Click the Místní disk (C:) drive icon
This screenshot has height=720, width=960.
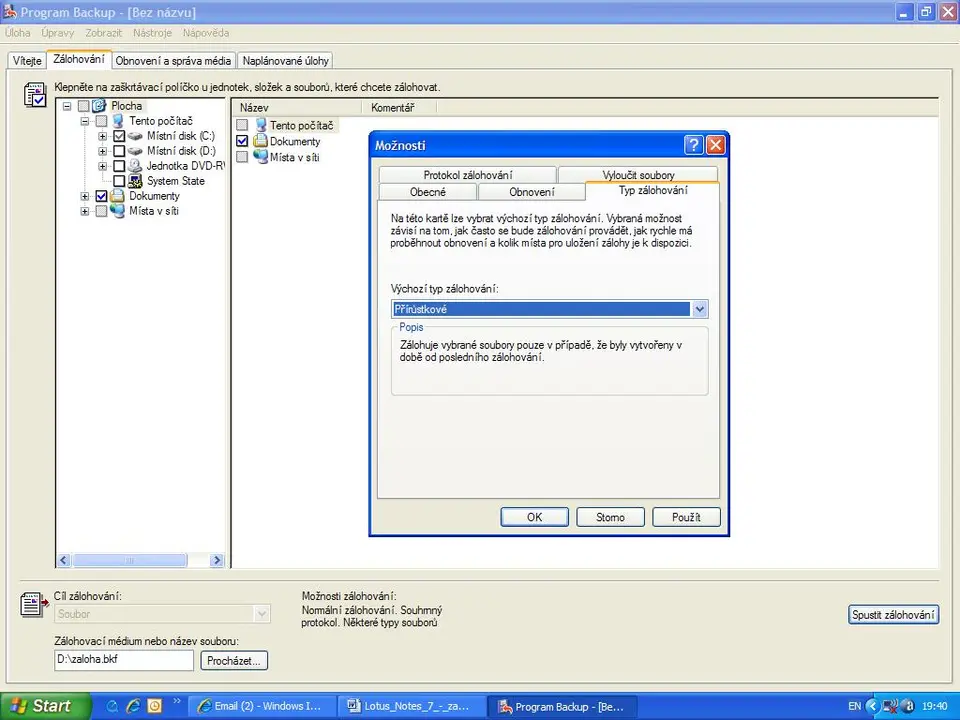tap(136, 136)
